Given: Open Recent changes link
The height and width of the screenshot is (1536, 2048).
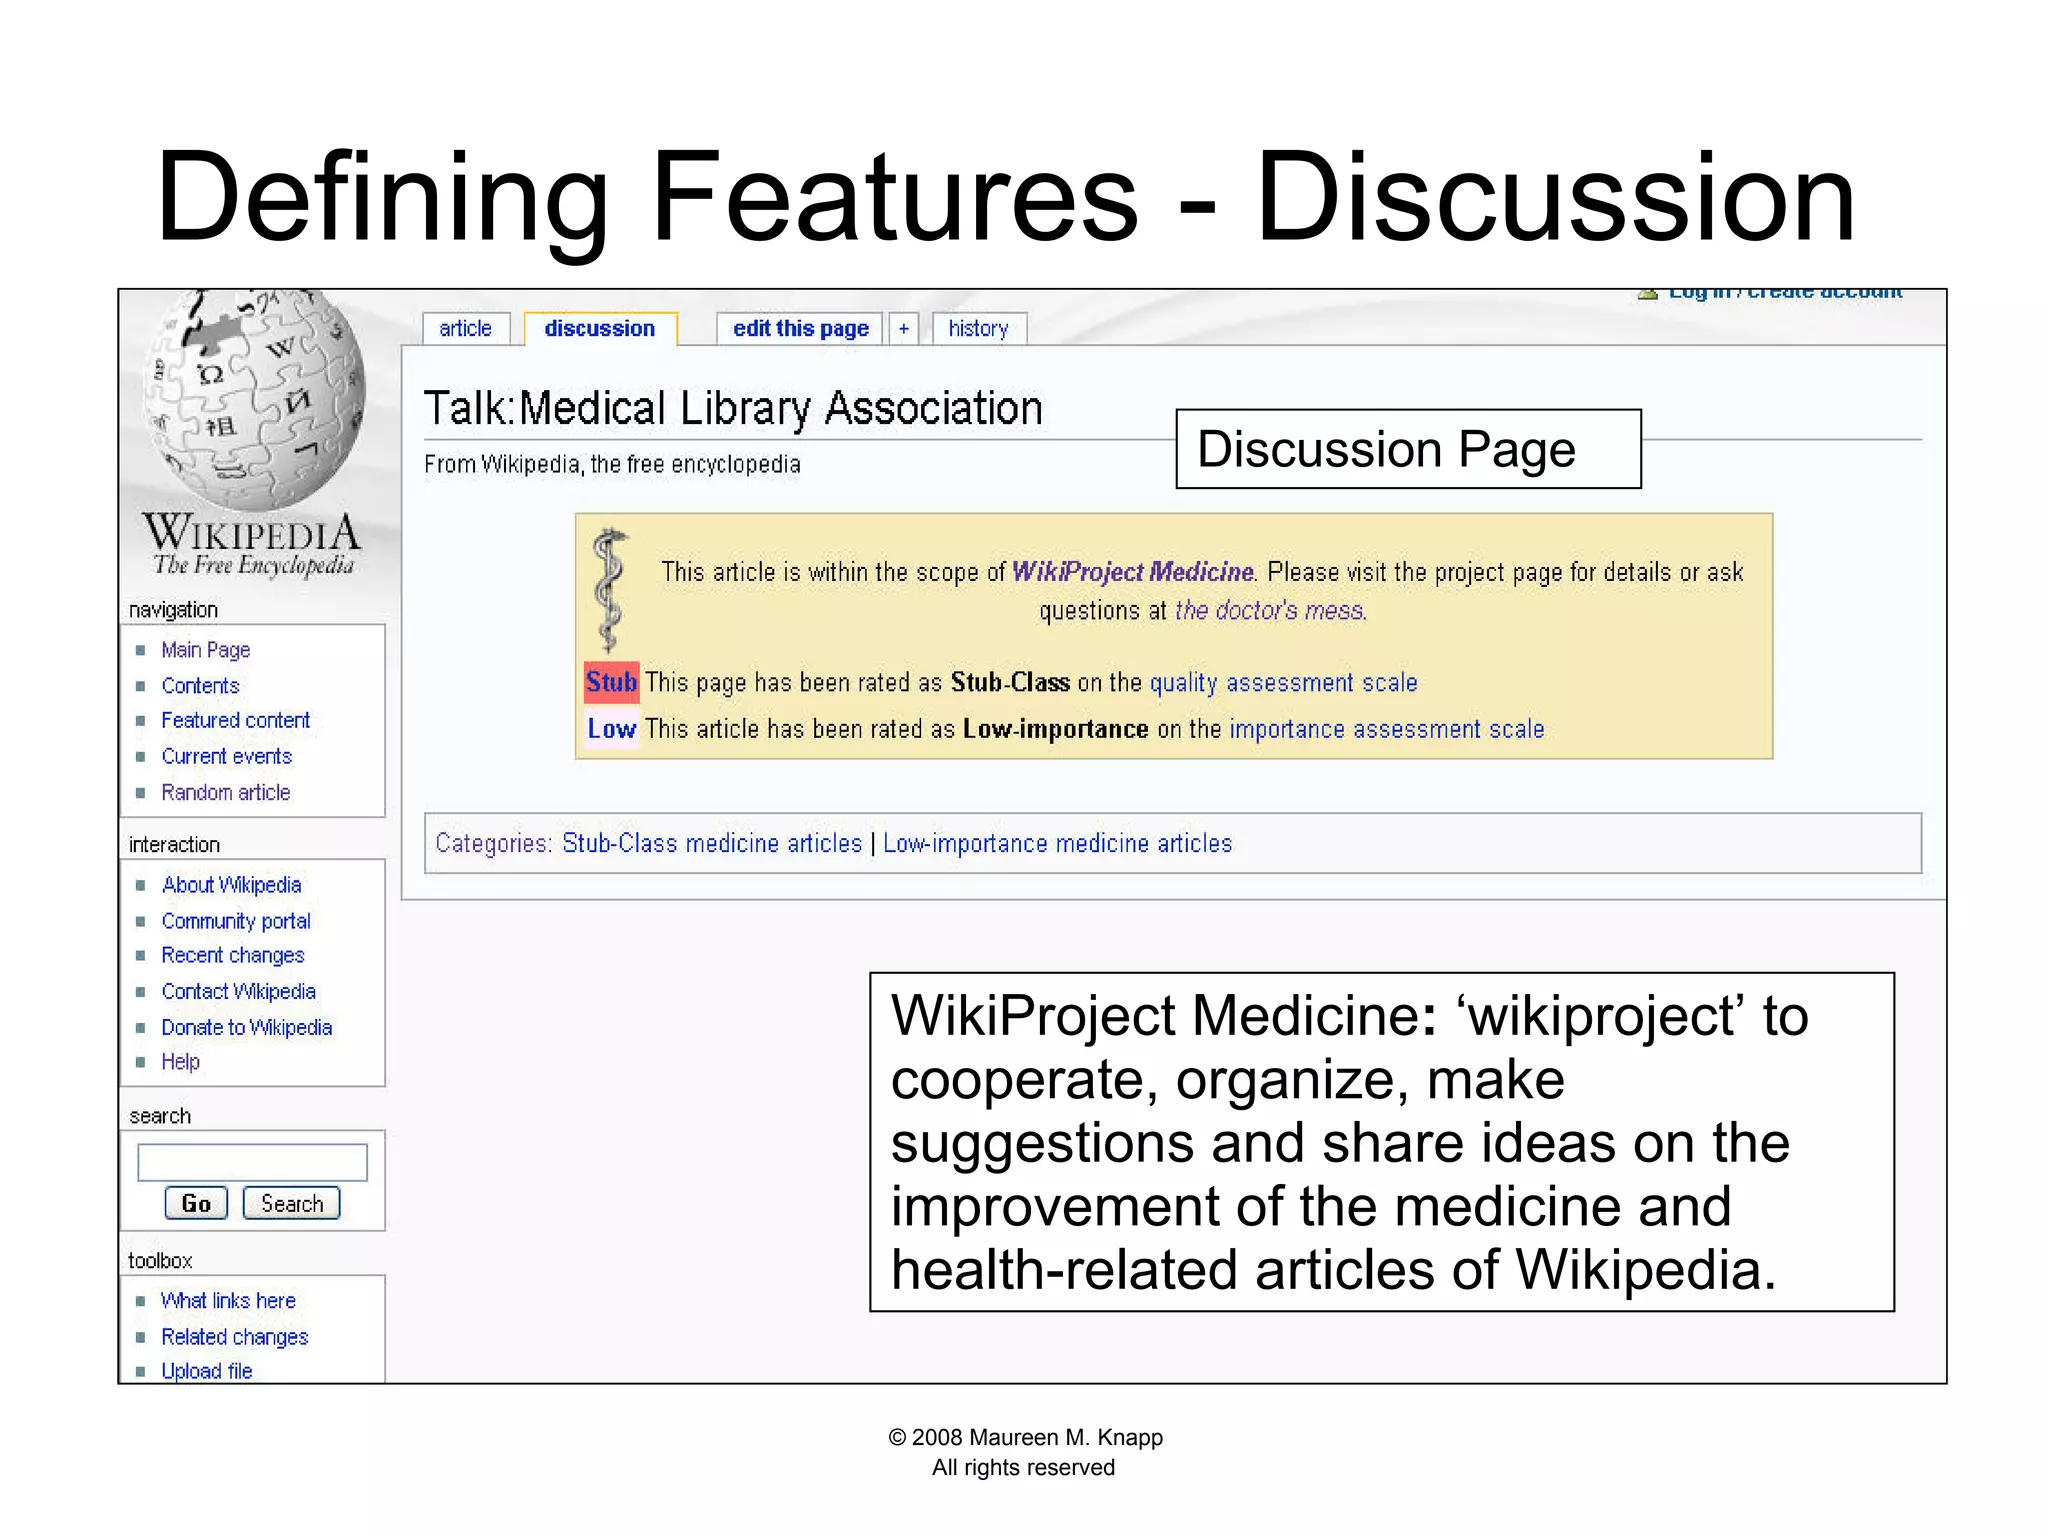Looking at the screenshot, I should tap(233, 955).
